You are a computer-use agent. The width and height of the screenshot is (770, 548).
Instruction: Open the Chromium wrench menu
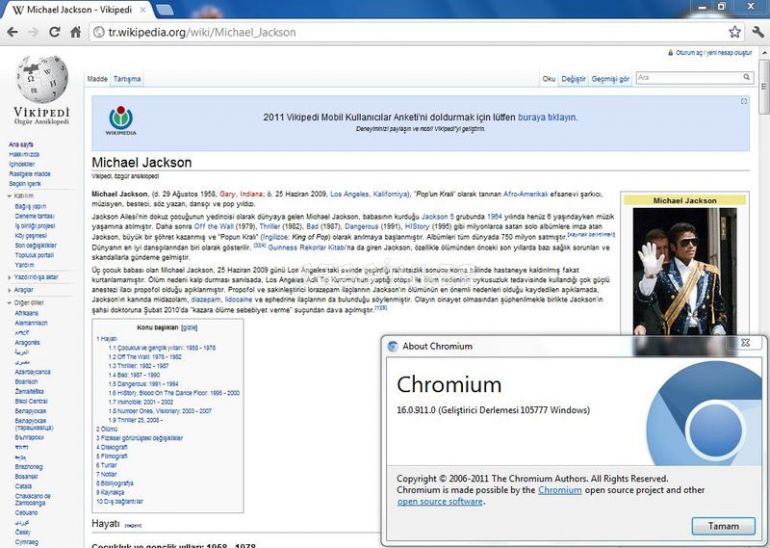click(x=758, y=32)
